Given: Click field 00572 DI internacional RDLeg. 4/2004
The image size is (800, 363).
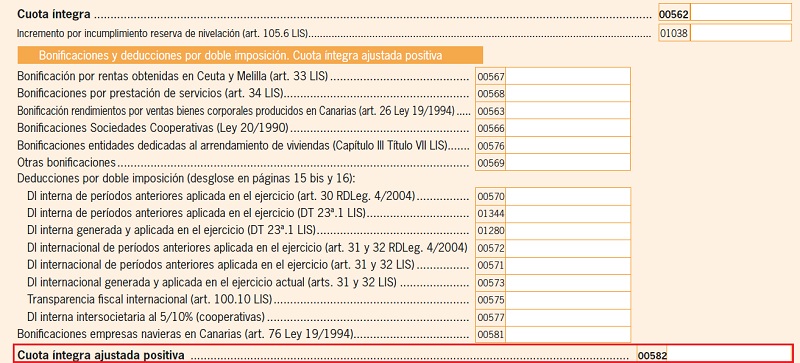Looking at the screenshot, I should click(568, 248).
